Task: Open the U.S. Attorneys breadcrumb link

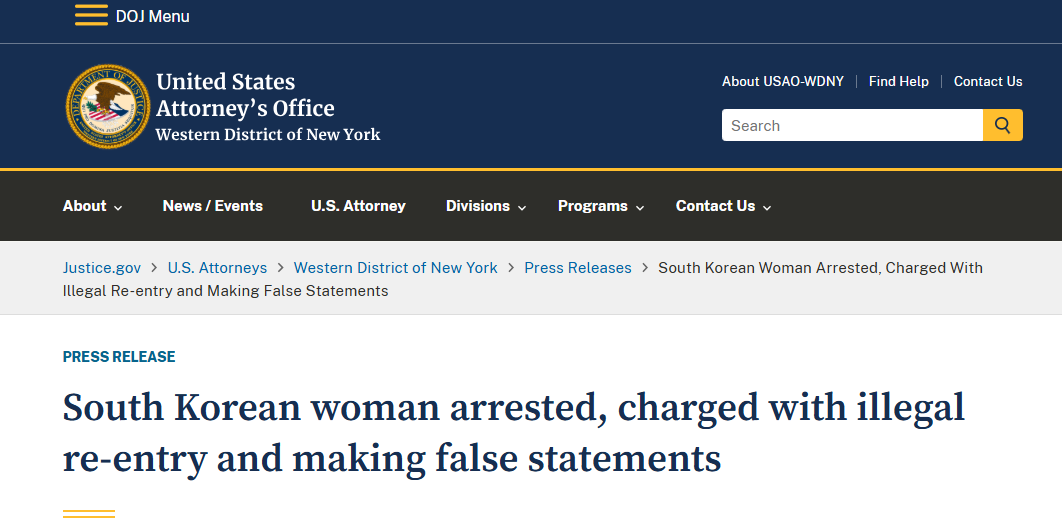Action: click(x=217, y=268)
